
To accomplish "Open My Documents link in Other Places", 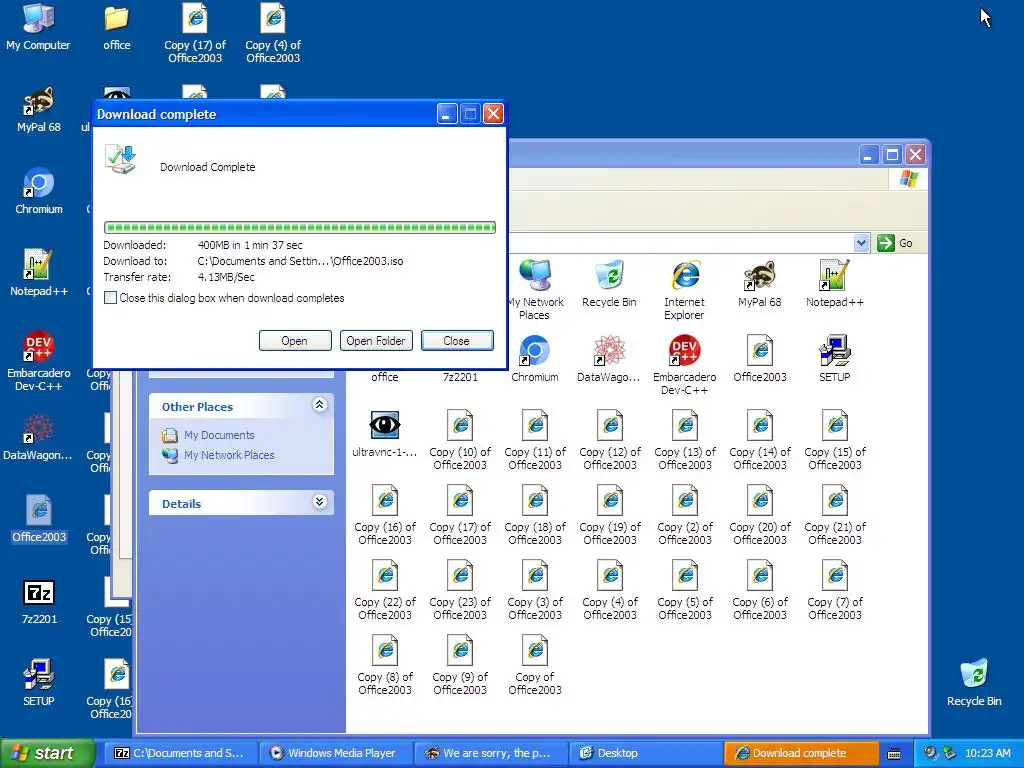I will point(219,435).
